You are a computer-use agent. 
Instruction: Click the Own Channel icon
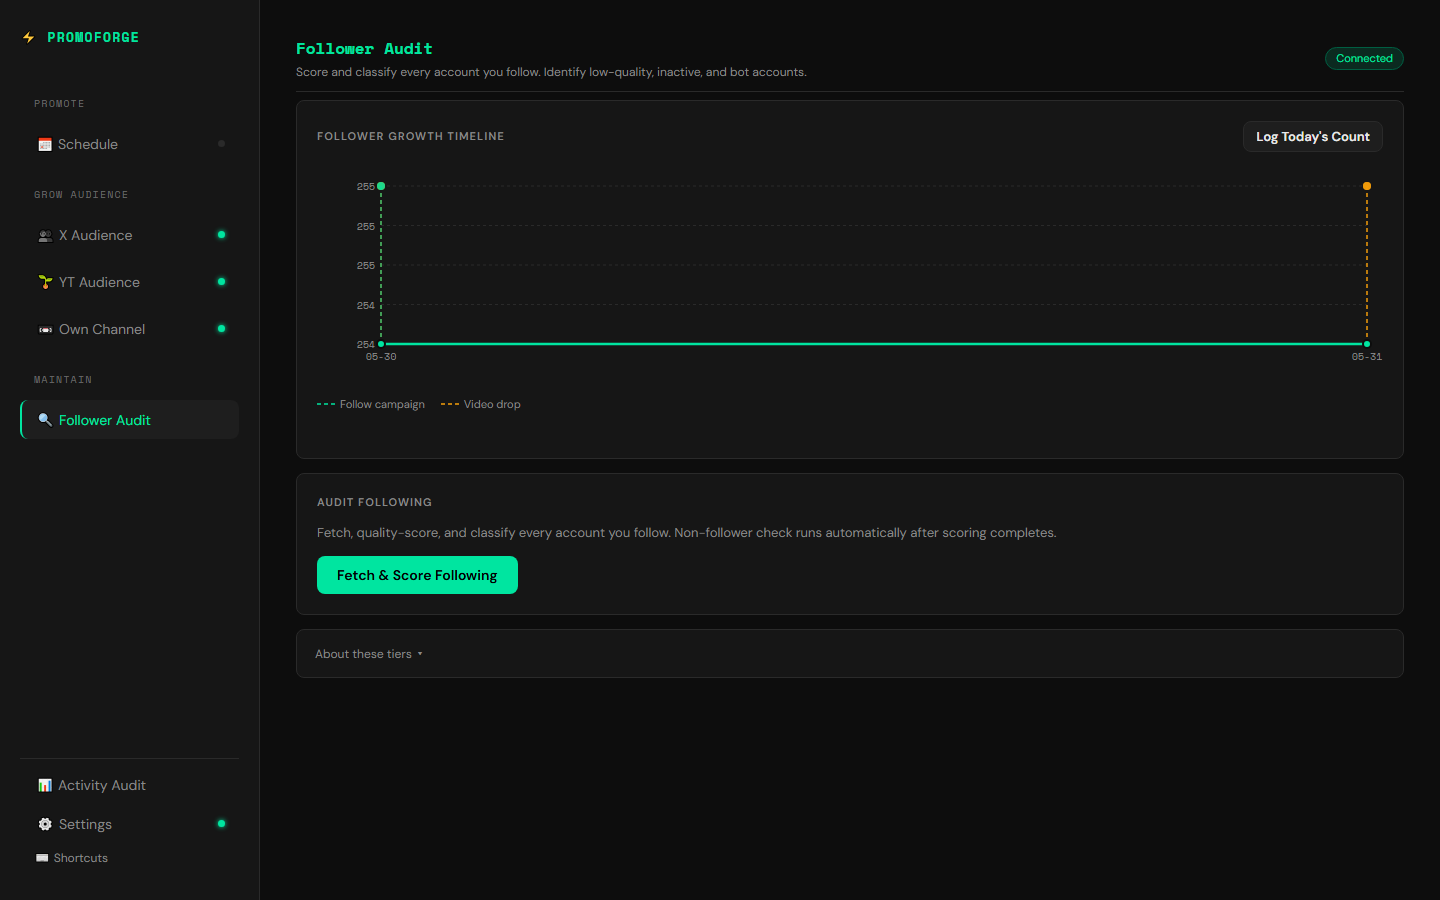click(x=45, y=329)
